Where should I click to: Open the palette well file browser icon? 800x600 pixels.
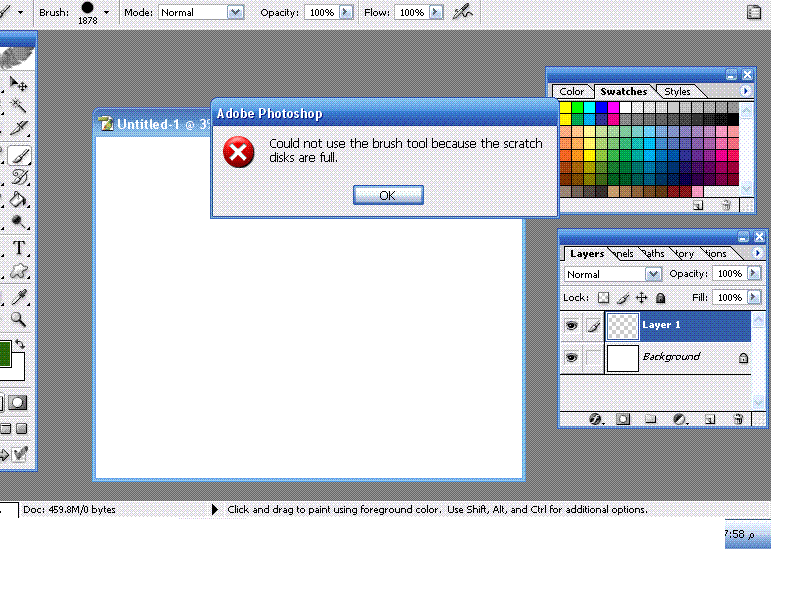(754, 12)
